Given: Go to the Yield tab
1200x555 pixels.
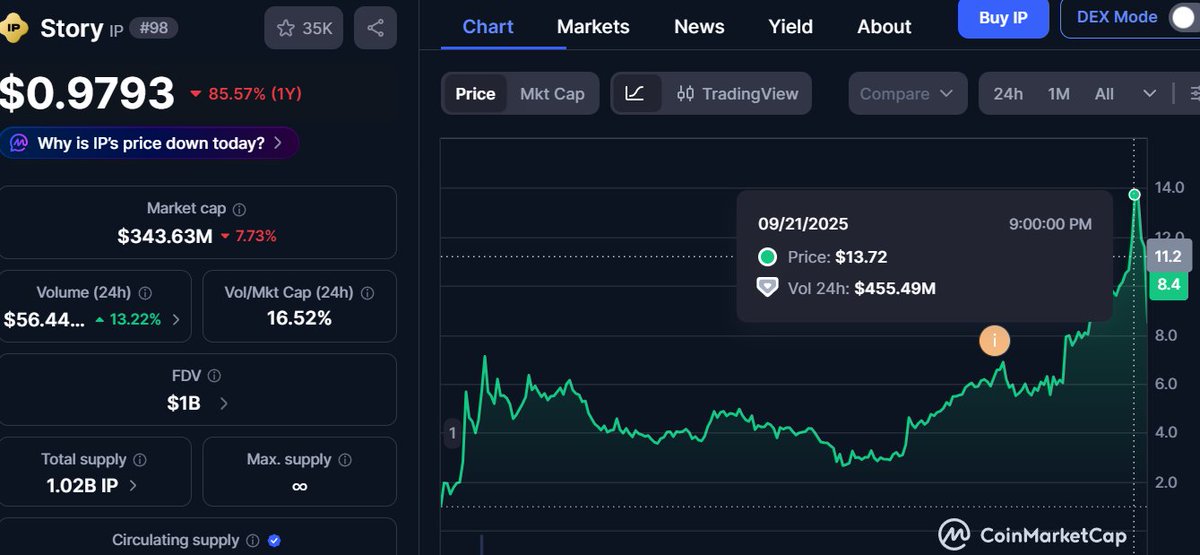Looking at the screenshot, I should (790, 27).
